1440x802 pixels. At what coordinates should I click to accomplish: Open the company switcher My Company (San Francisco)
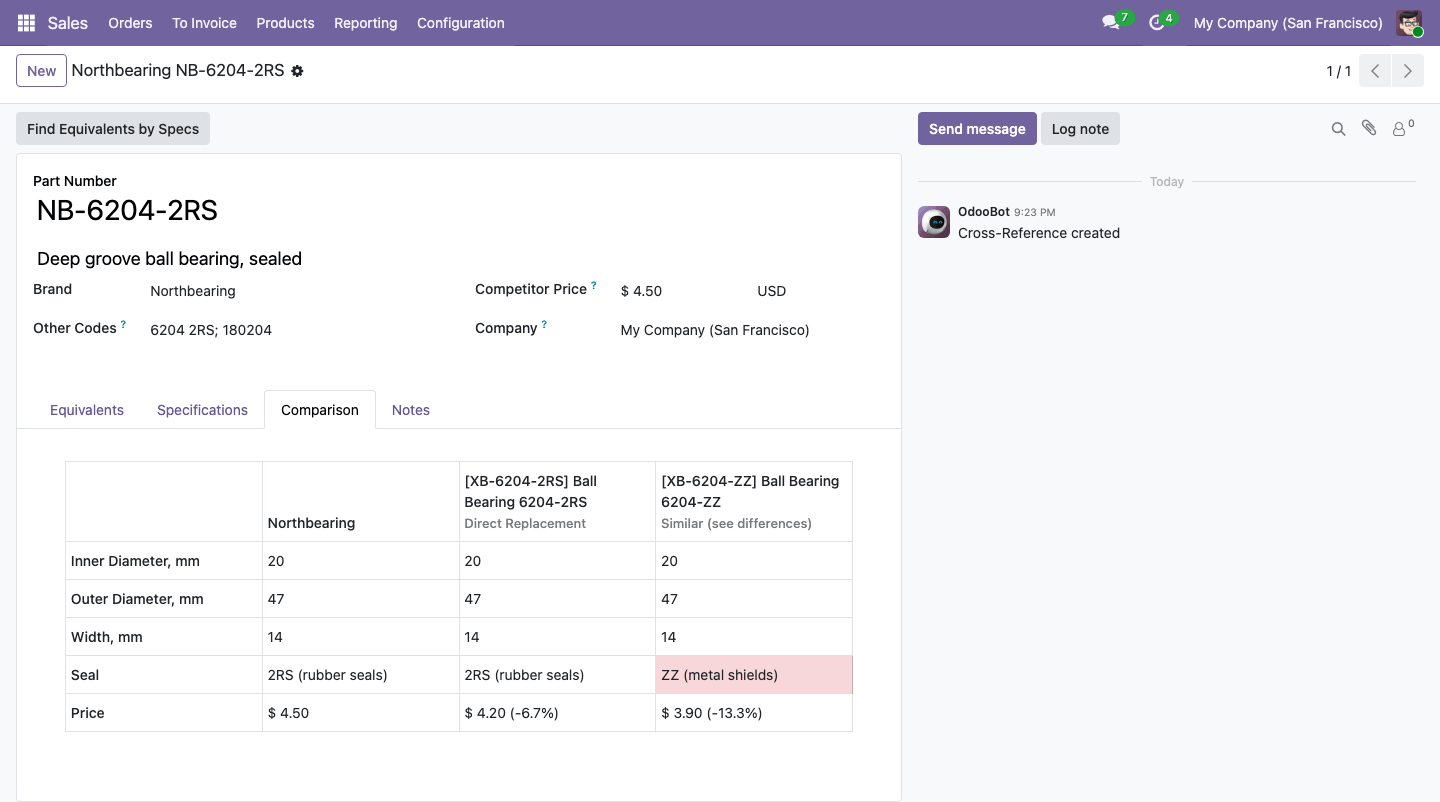click(1288, 23)
